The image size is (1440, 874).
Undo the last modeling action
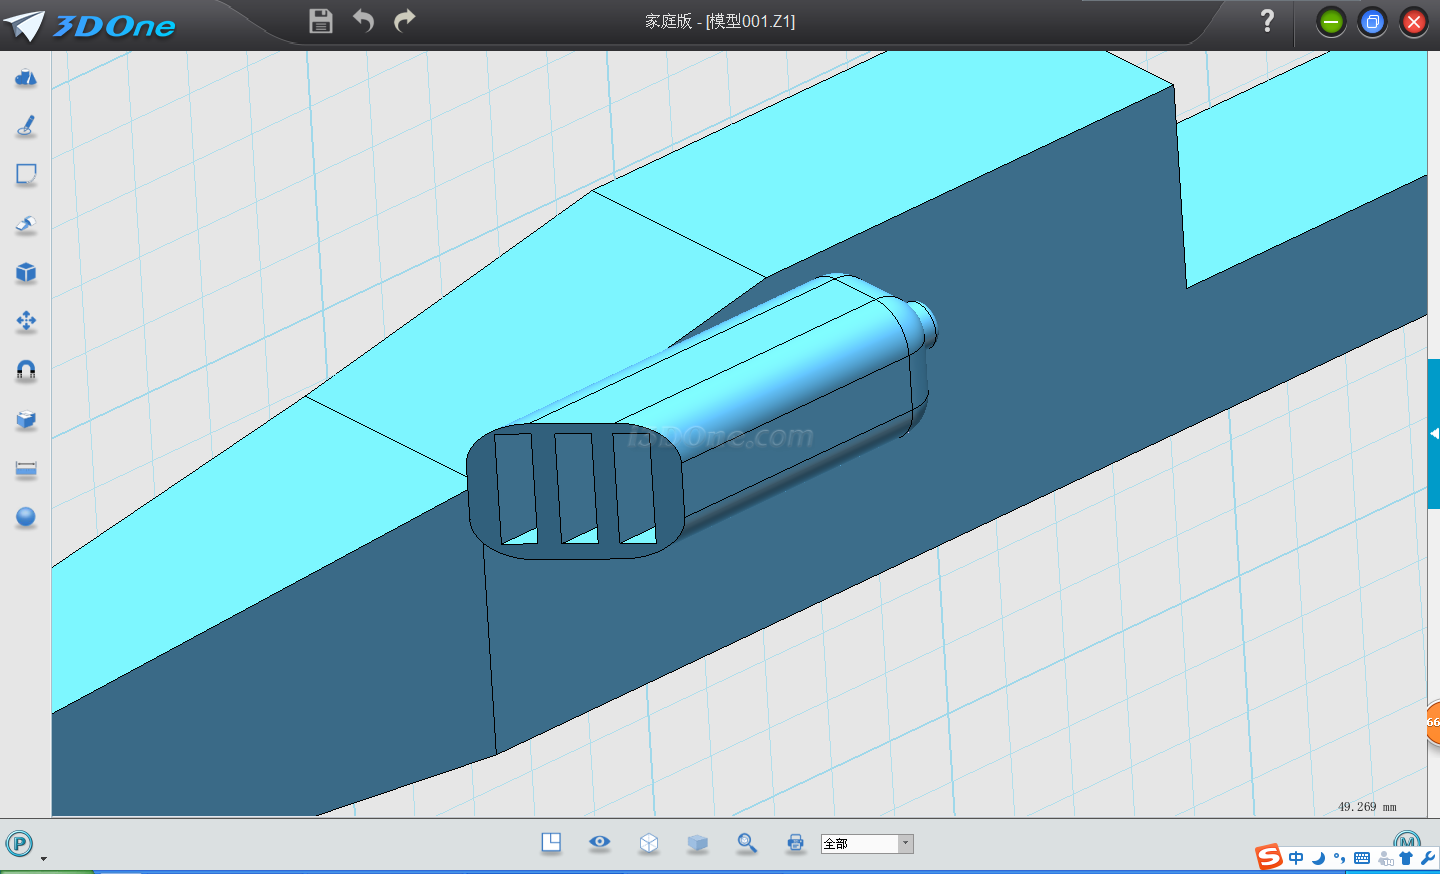pos(363,21)
